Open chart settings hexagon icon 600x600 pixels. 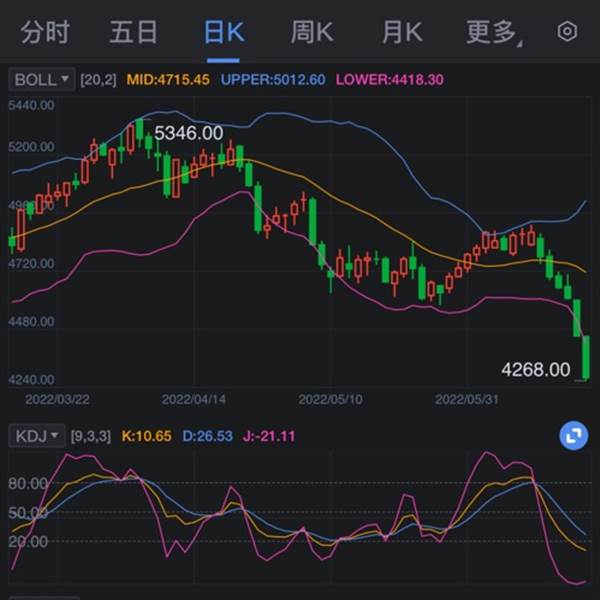tap(567, 31)
